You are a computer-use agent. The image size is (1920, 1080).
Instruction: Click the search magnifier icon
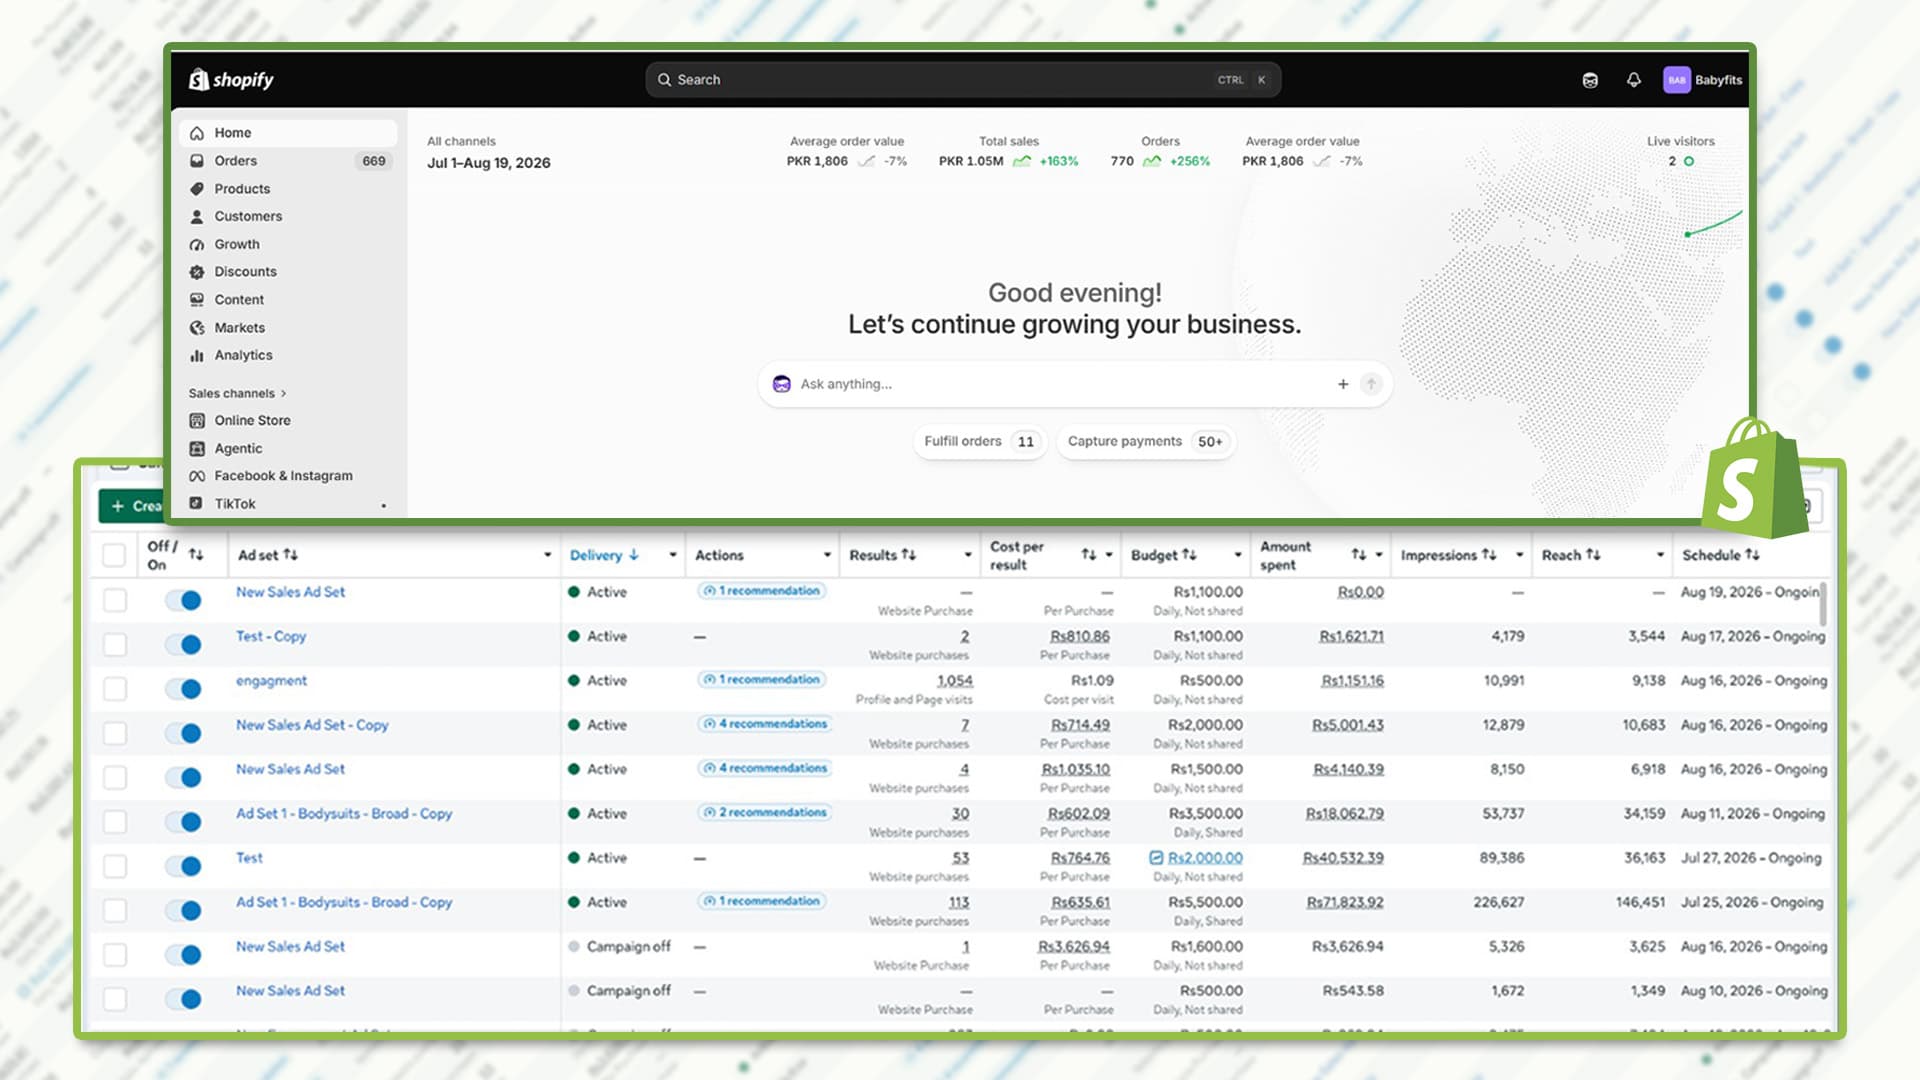pyautogui.click(x=664, y=80)
